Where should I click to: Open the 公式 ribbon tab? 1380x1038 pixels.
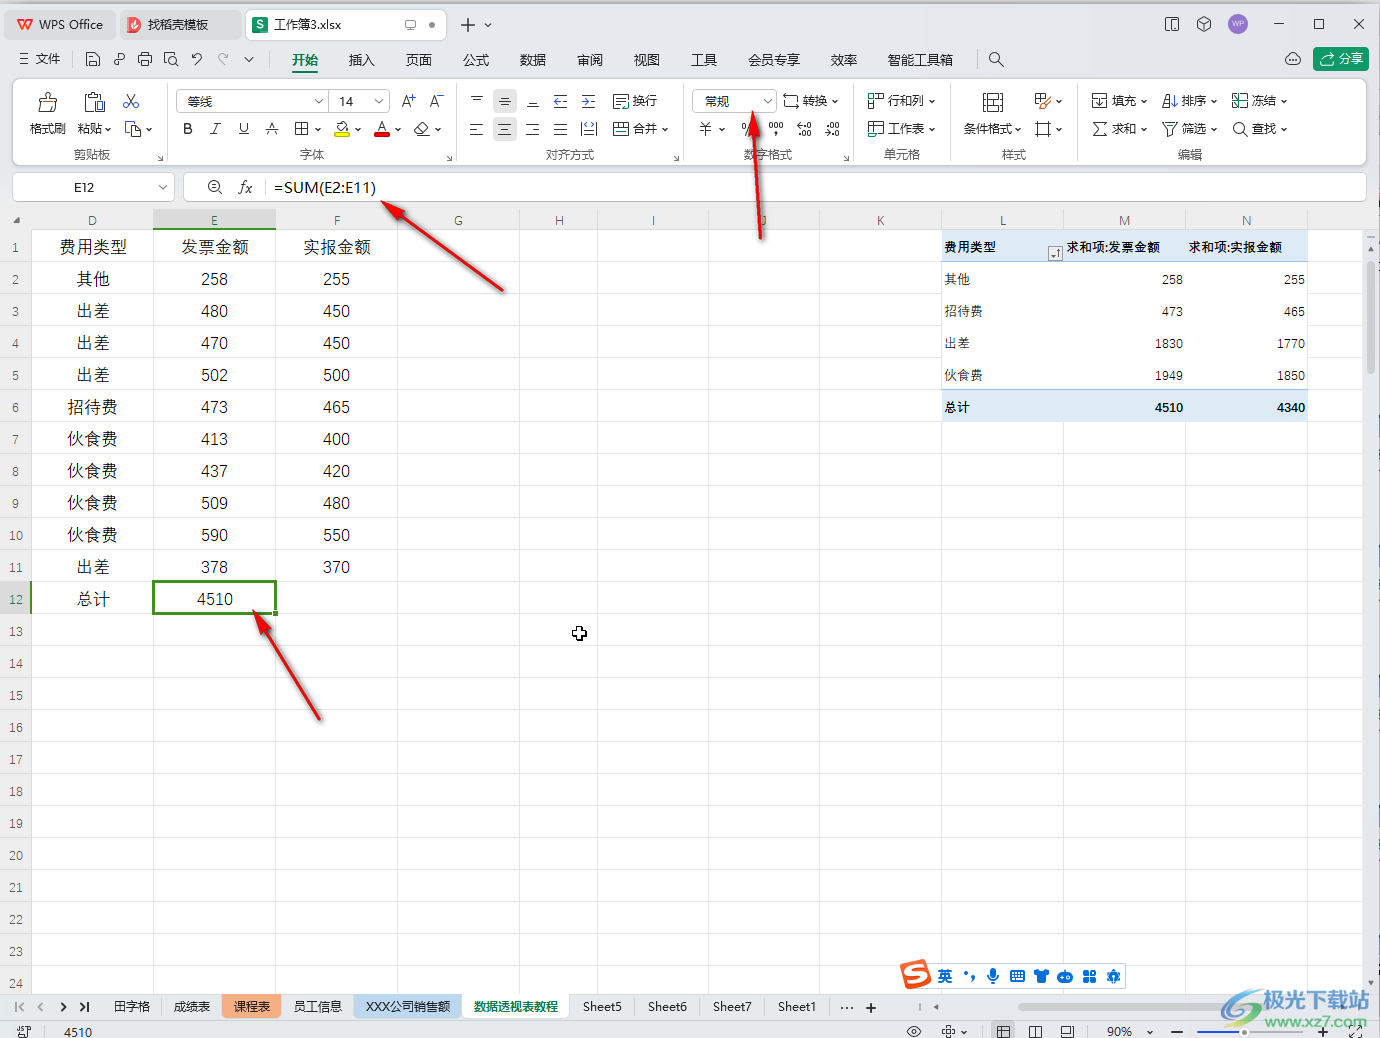[476, 60]
